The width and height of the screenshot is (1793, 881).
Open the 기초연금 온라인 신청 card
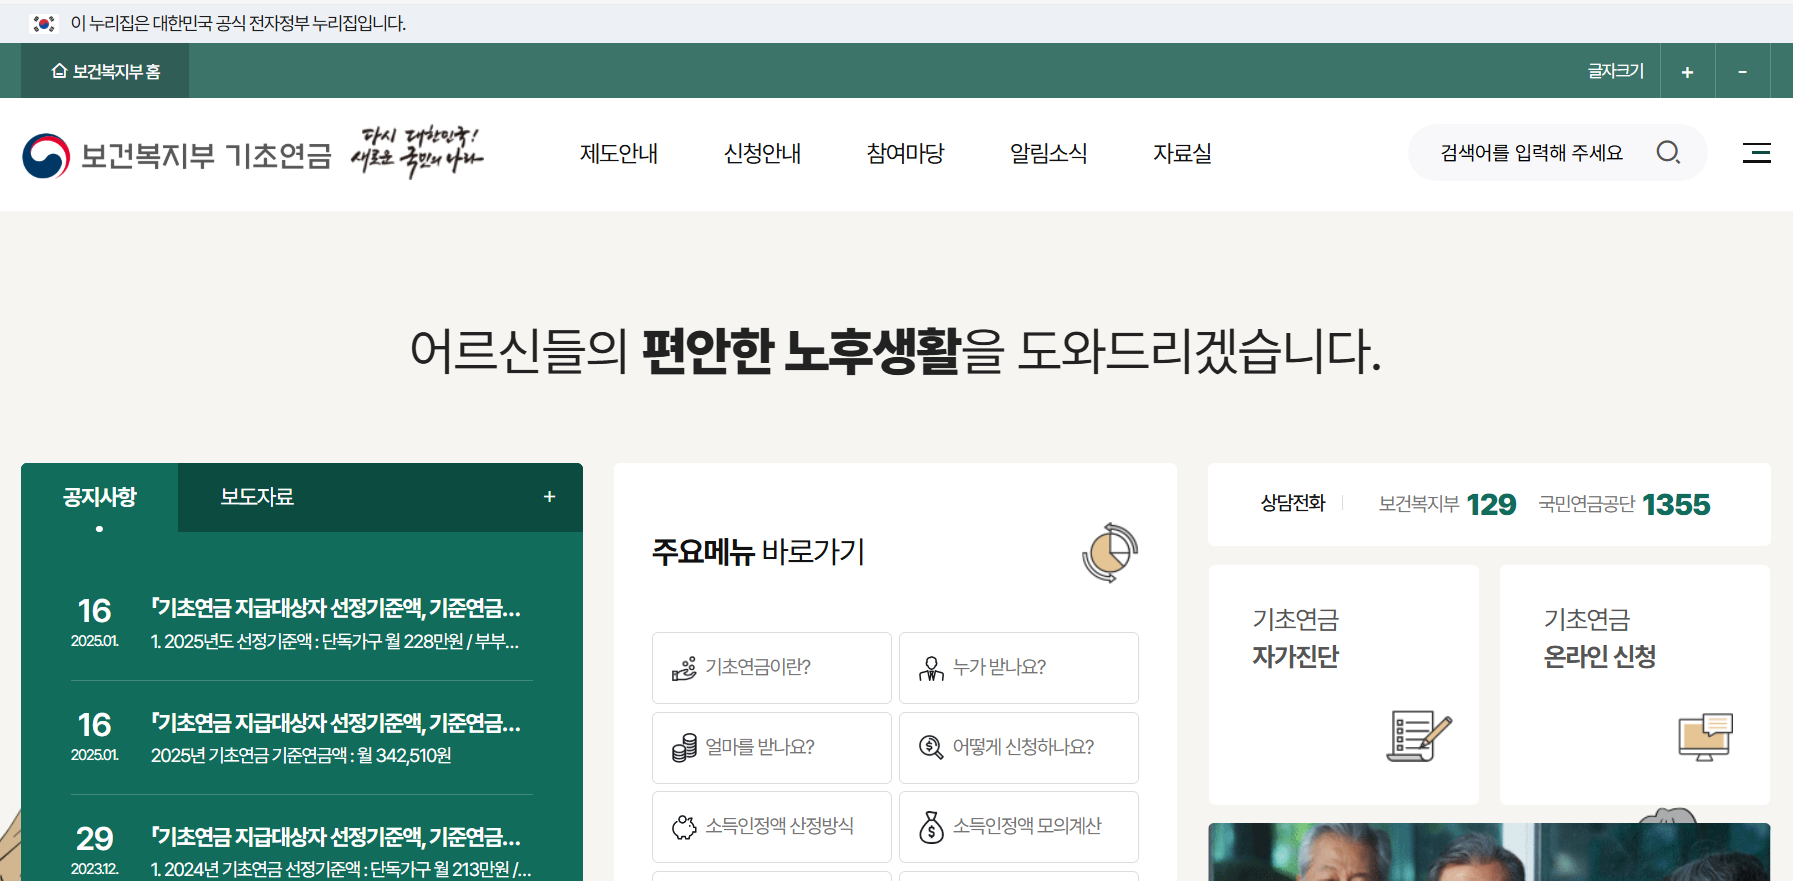click(x=1635, y=685)
